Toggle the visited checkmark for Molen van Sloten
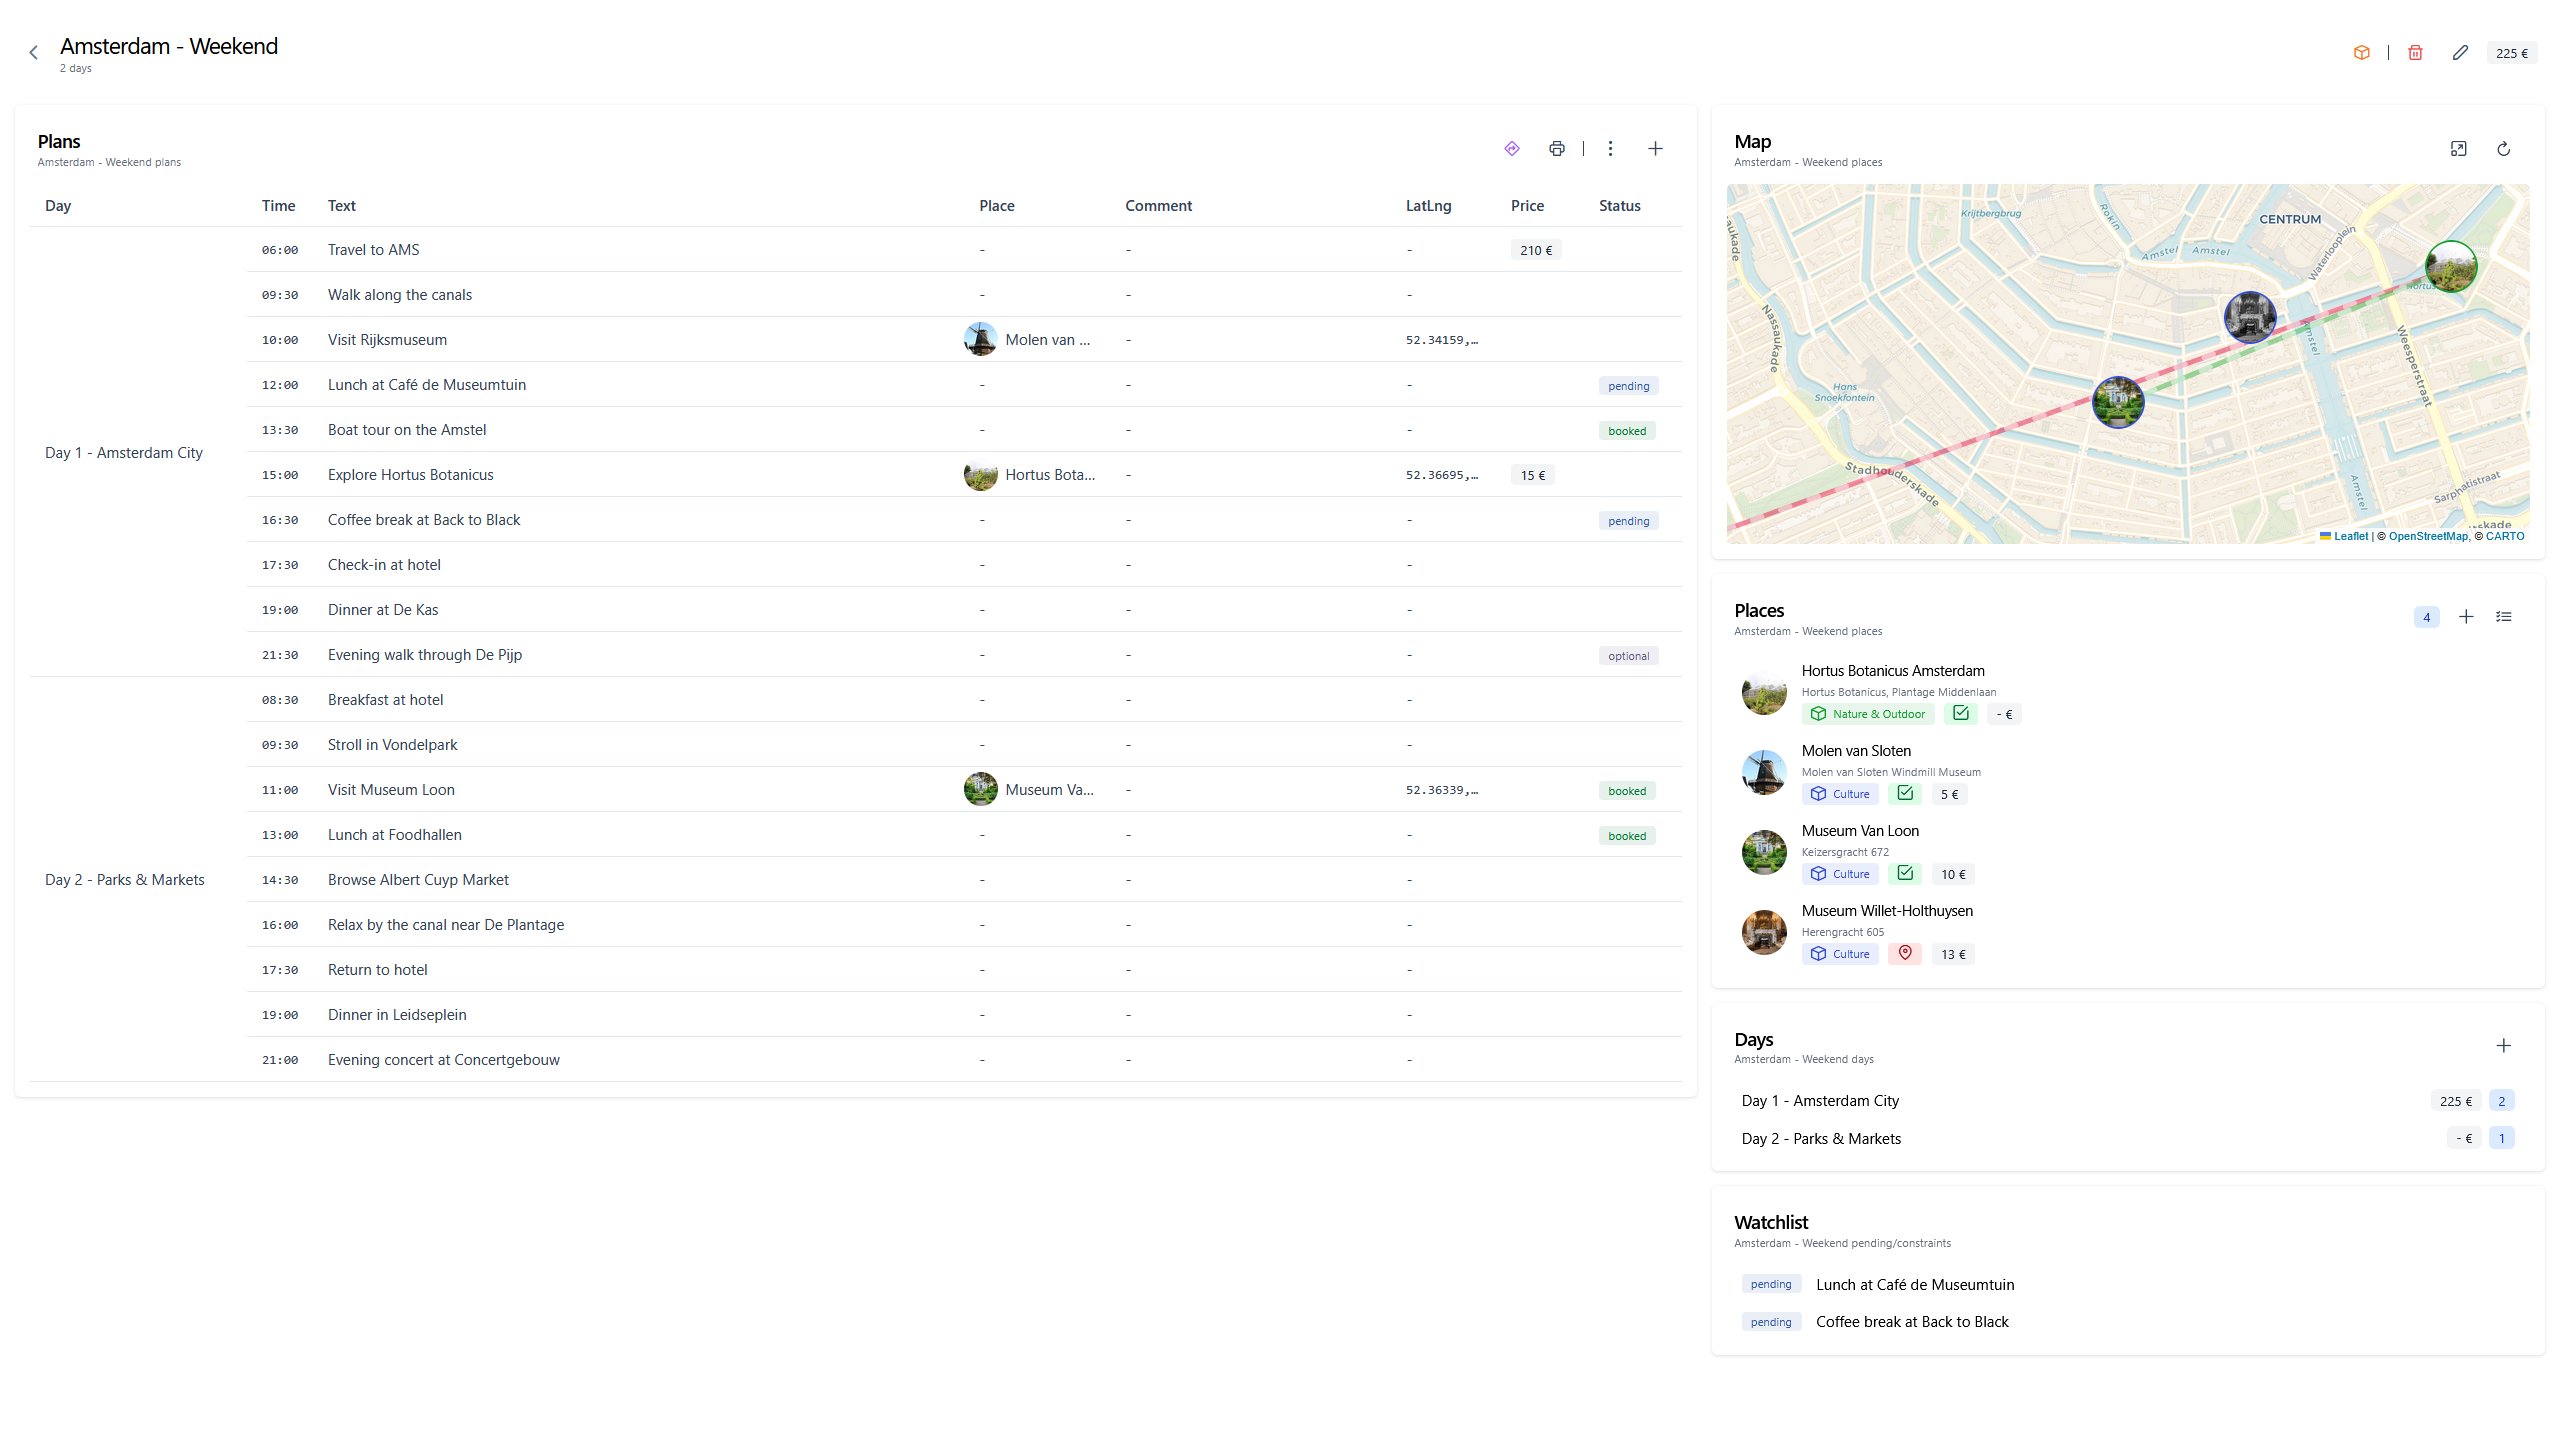This screenshot has height=1440, width=2560. (1906, 794)
